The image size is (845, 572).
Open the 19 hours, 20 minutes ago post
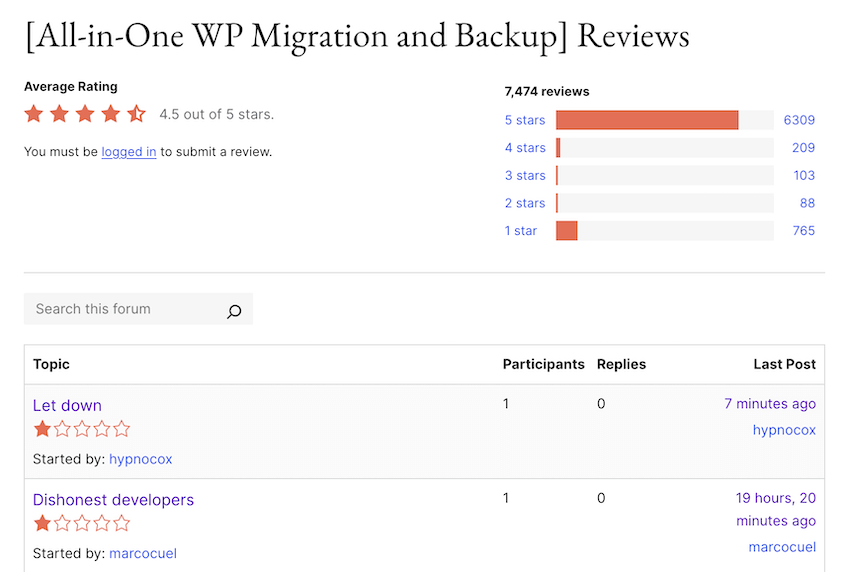tap(776, 509)
